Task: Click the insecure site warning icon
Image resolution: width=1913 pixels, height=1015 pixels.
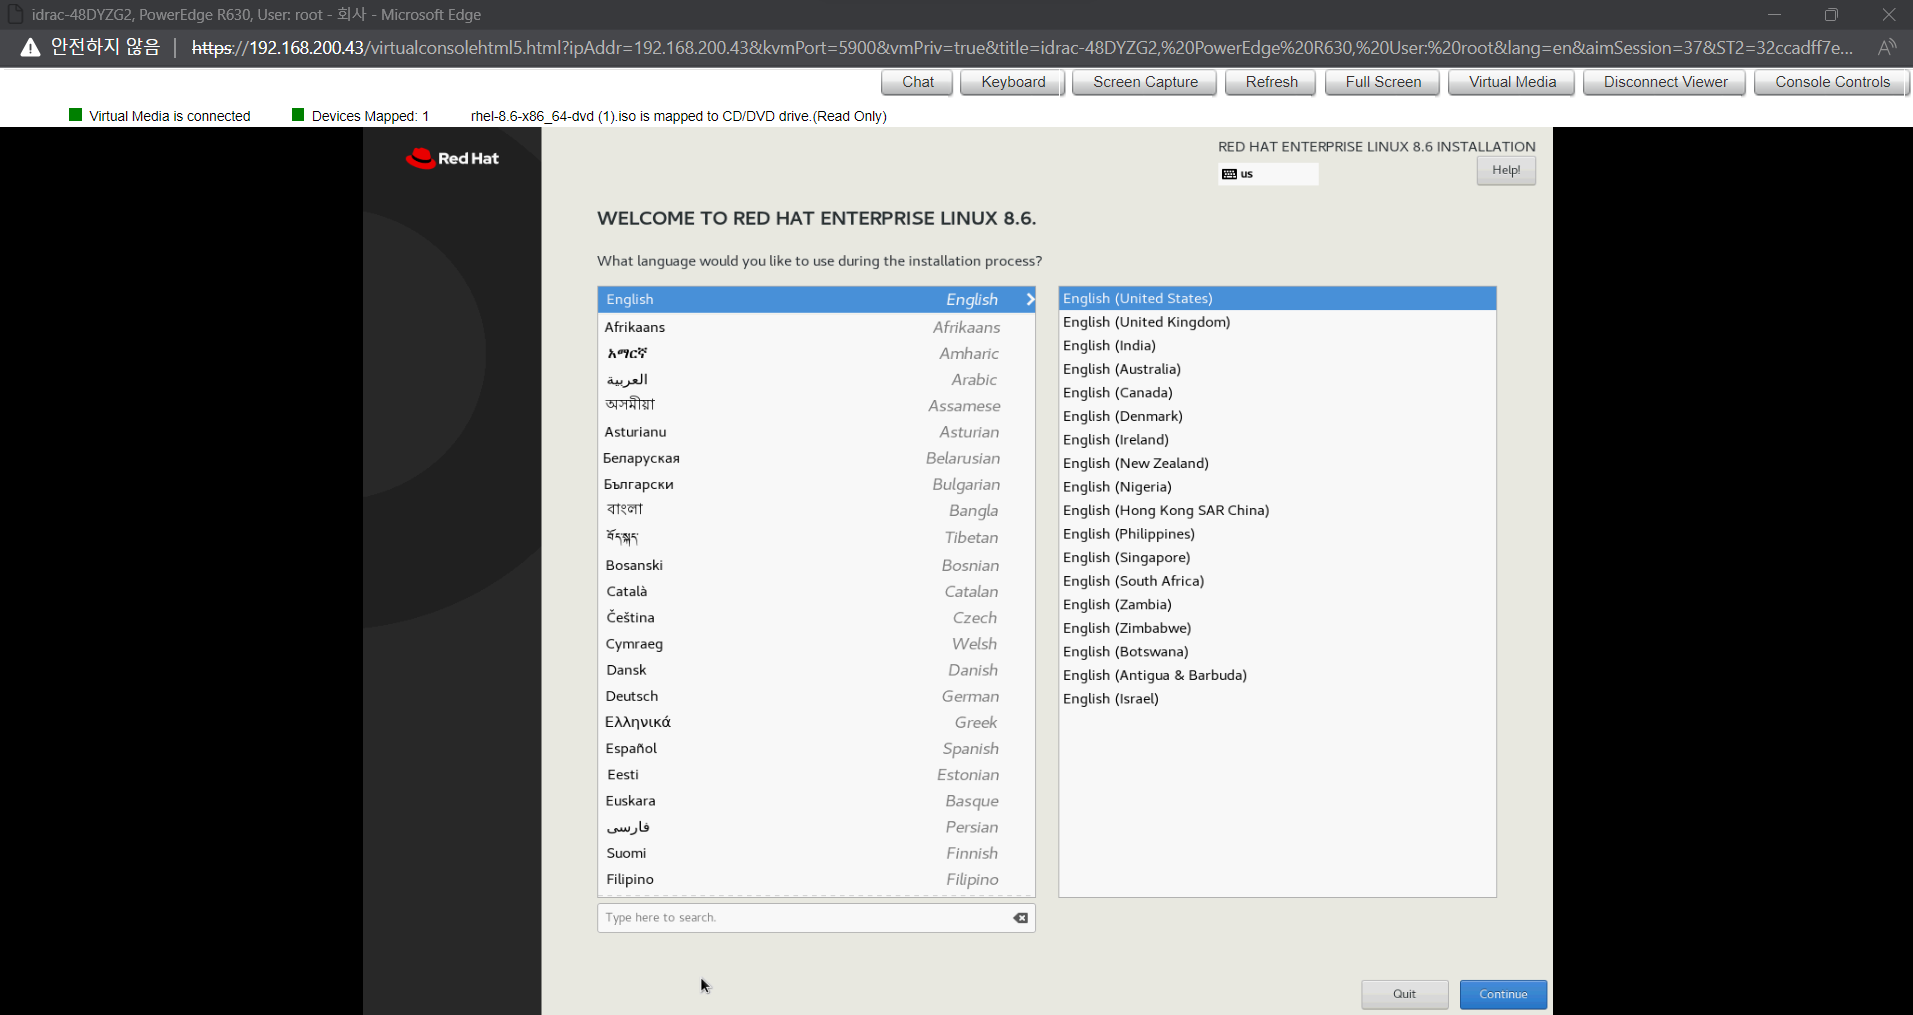Action: 30,47
